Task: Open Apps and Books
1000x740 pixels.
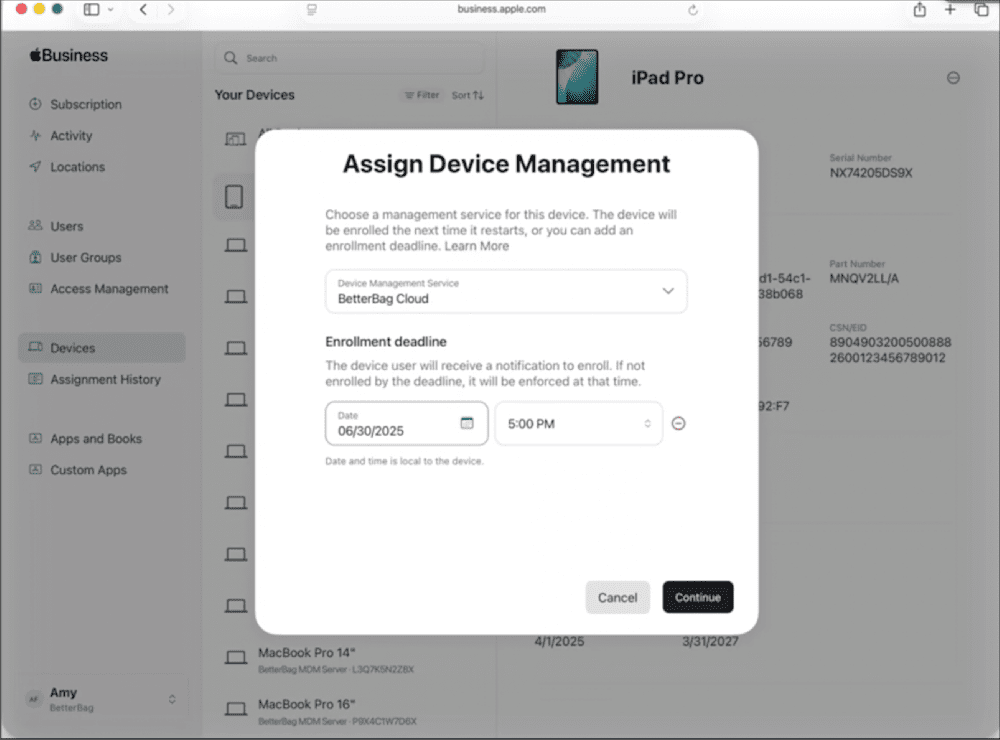Action: point(96,438)
